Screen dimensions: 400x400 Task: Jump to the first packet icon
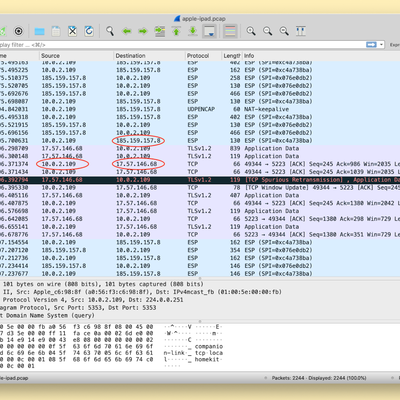coord(176,31)
